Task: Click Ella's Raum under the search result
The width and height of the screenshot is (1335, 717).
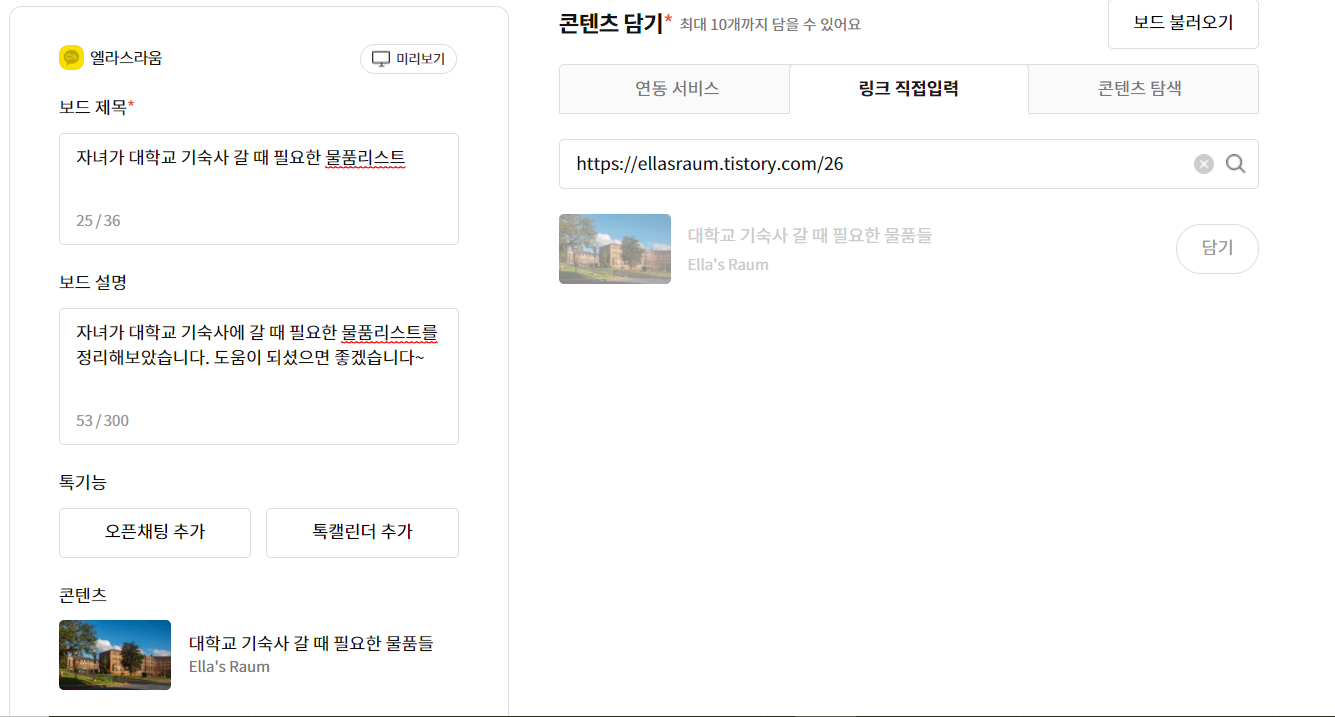Action: tap(728, 265)
